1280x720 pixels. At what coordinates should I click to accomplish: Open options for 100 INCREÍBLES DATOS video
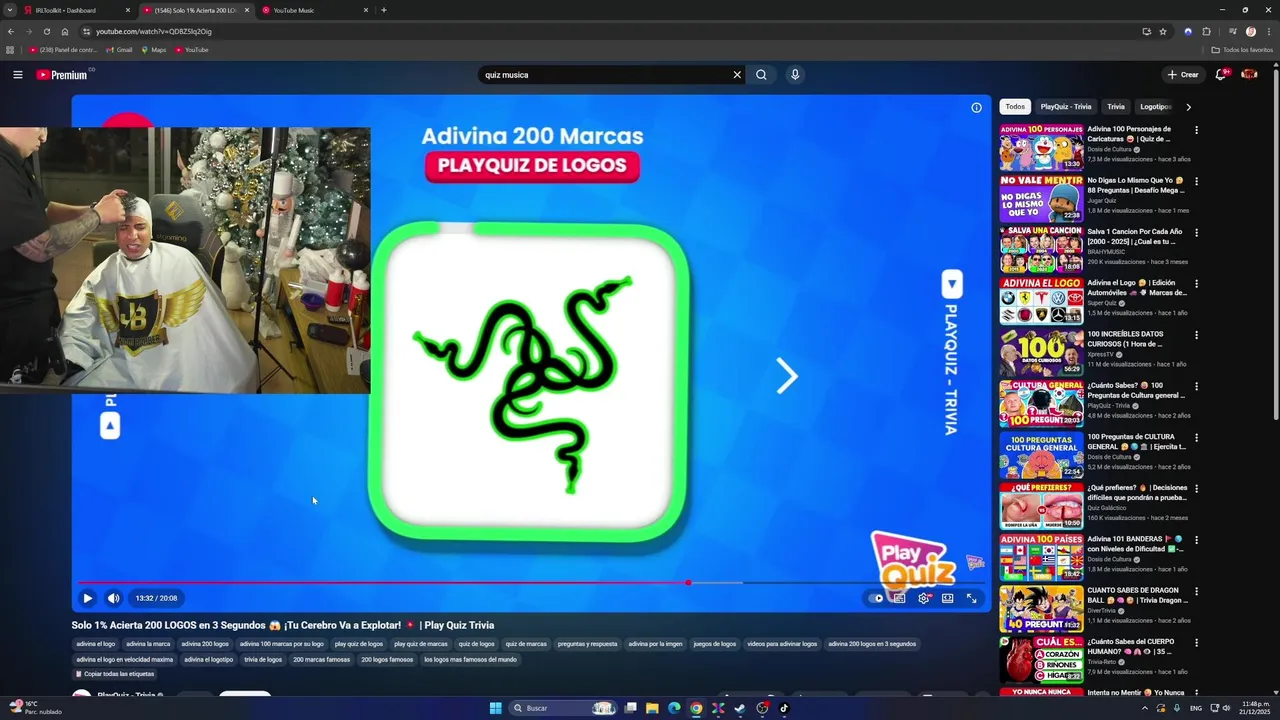coord(1196,335)
